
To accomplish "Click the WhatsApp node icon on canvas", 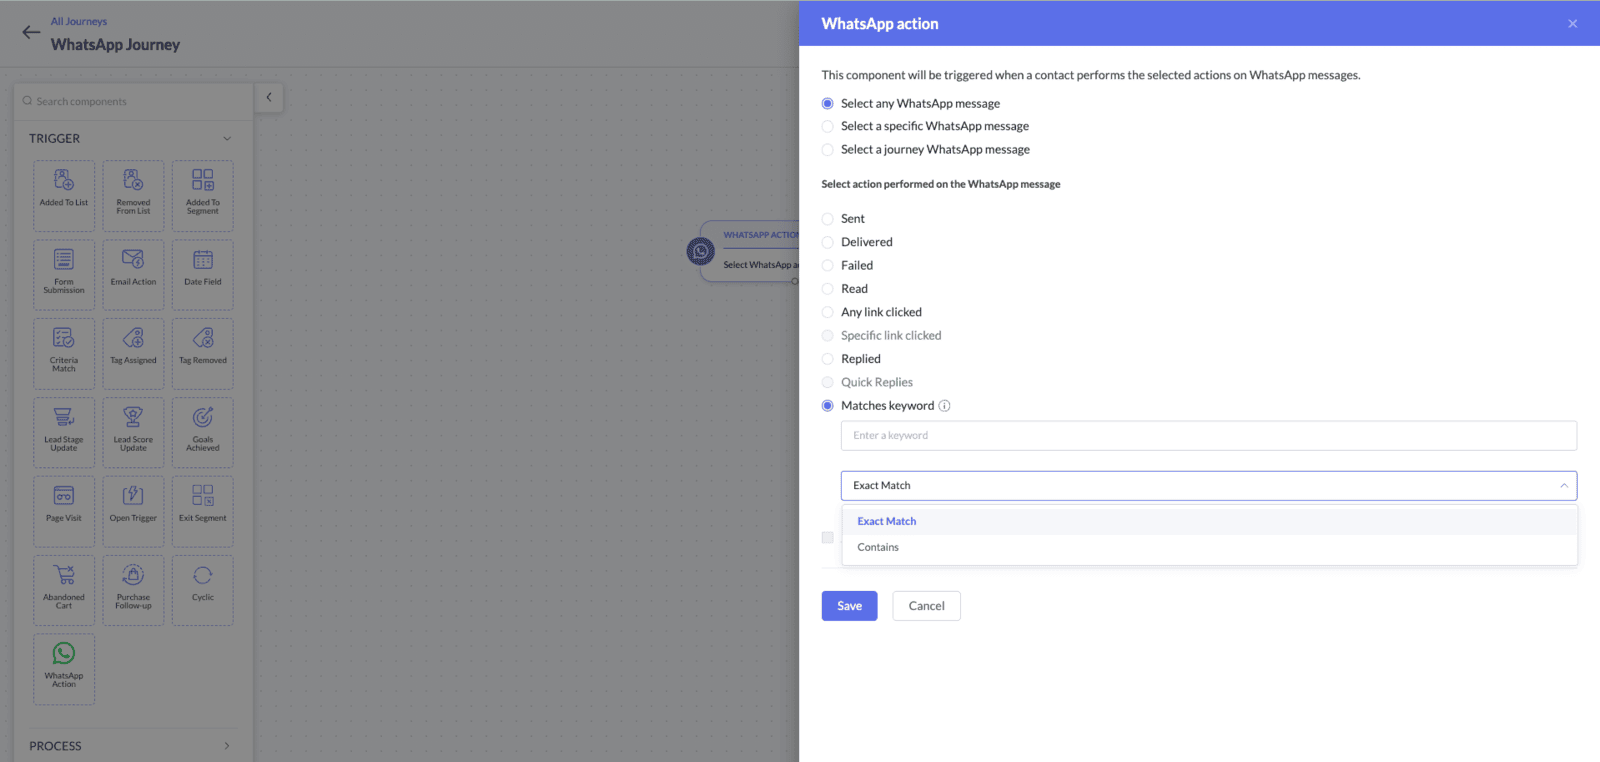I will (700, 251).
